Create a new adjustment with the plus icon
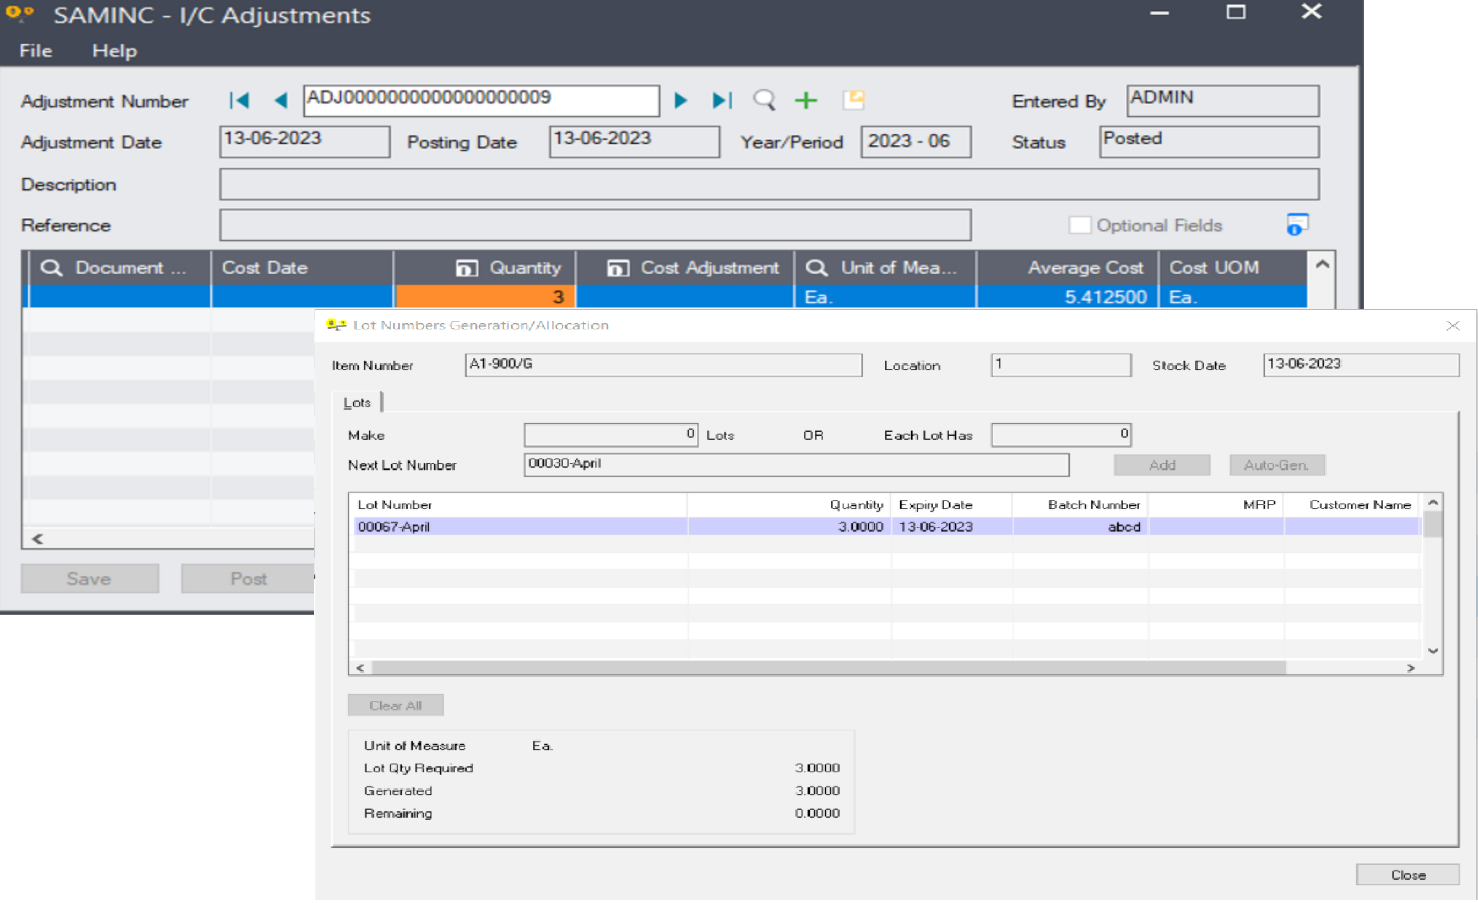The height and width of the screenshot is (903, 1478). 806,100
